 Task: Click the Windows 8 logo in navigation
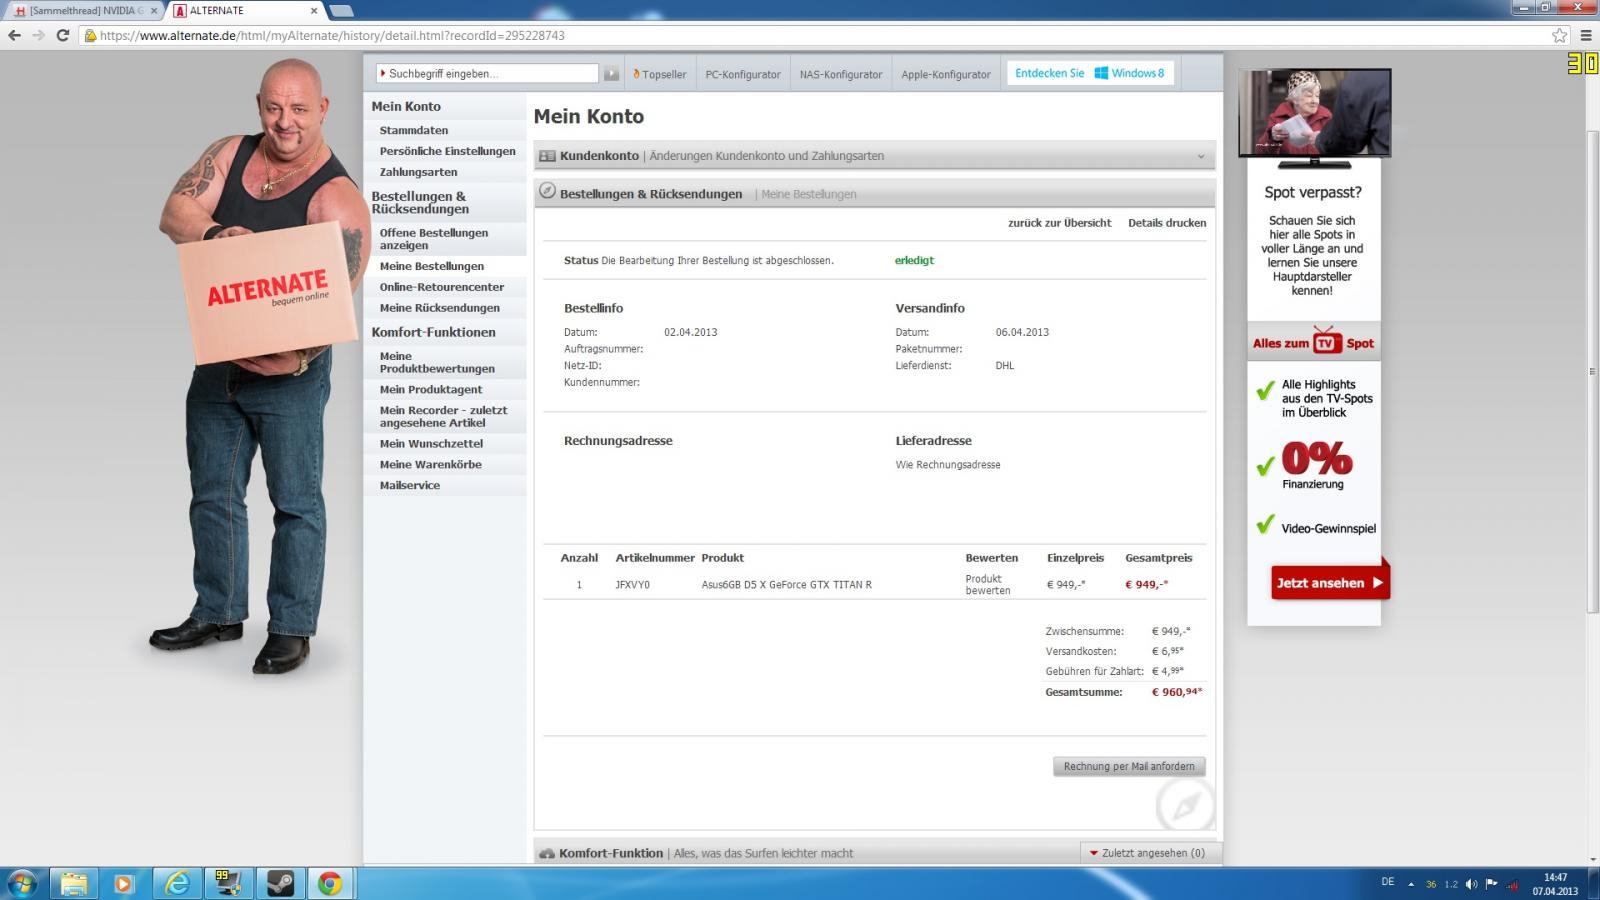pos(1101,73)
